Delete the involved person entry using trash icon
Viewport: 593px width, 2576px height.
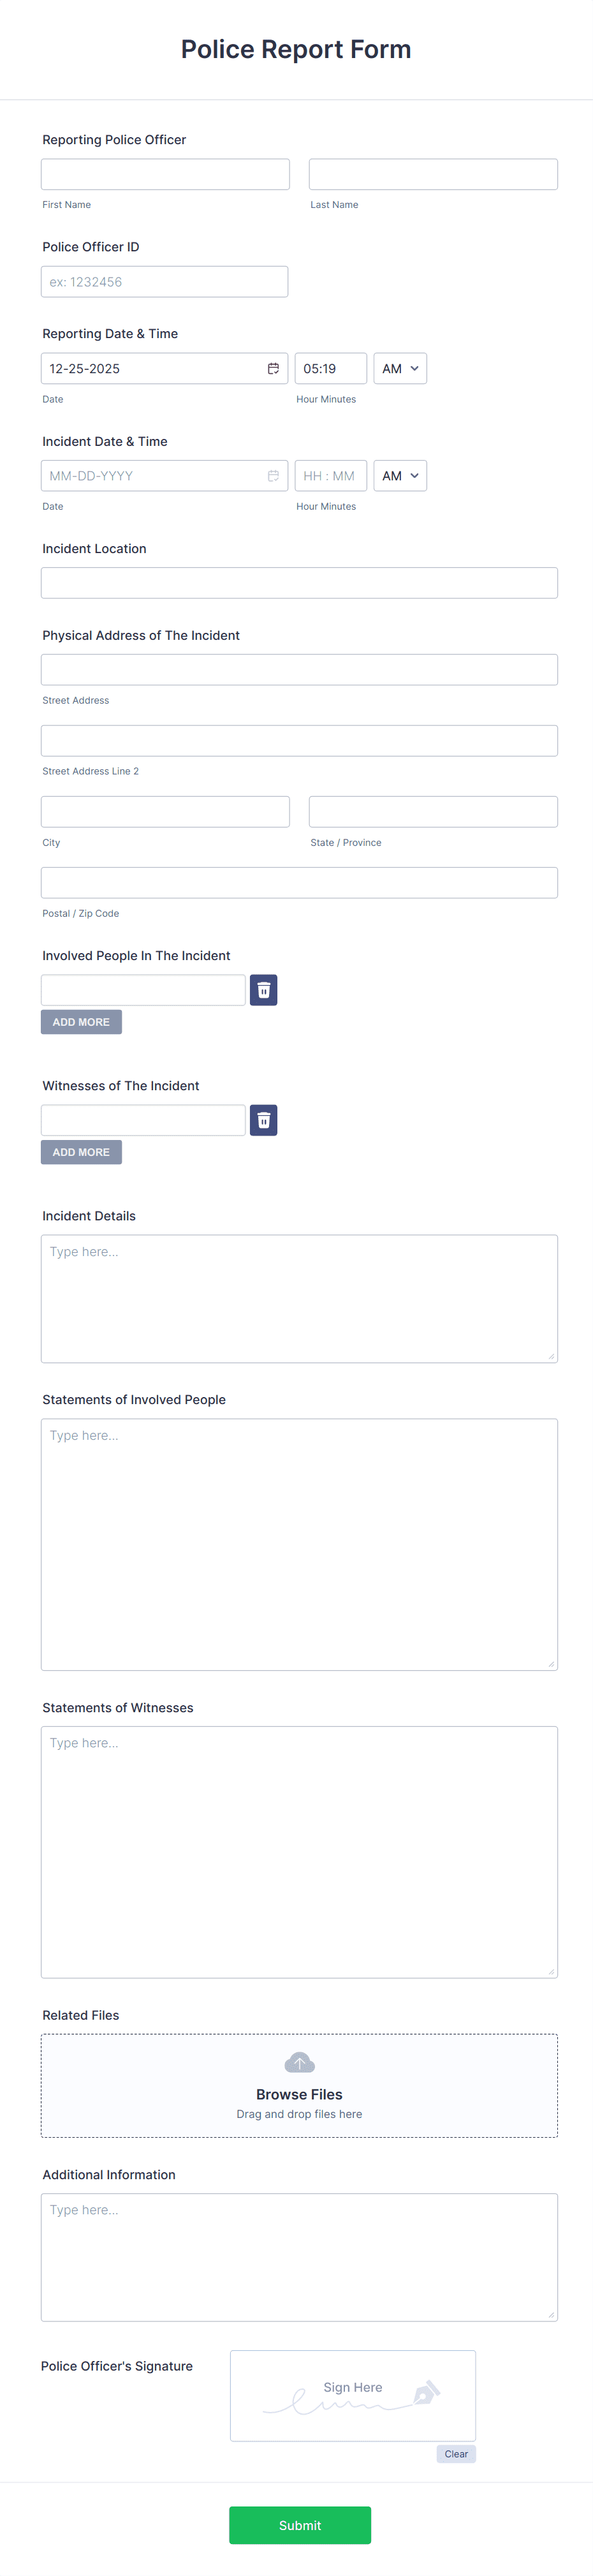click(263, 989)
